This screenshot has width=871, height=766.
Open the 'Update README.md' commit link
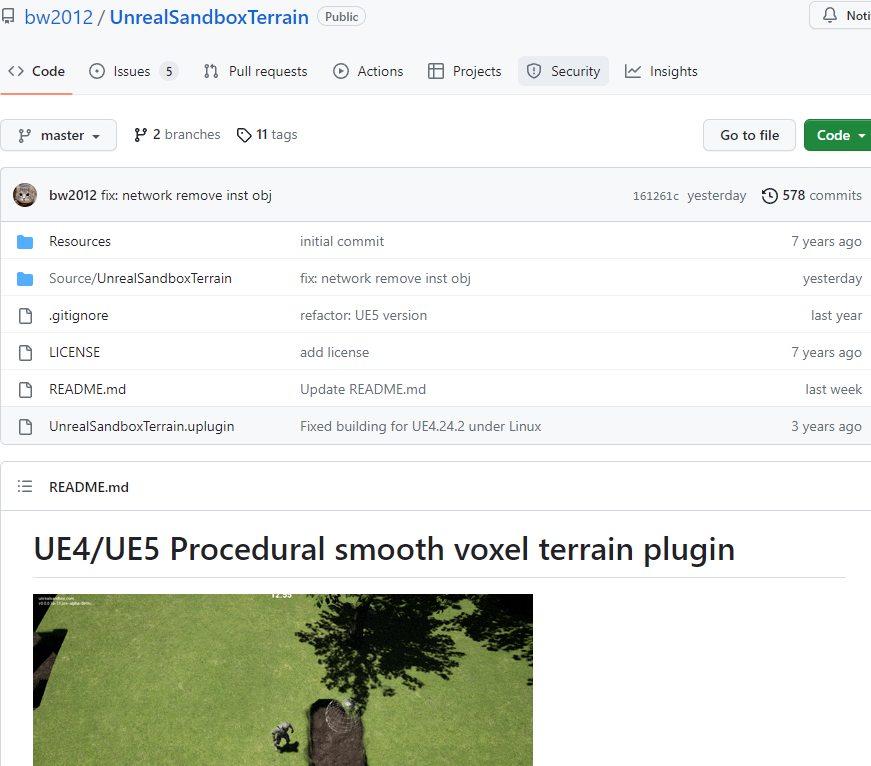(363, 389)
